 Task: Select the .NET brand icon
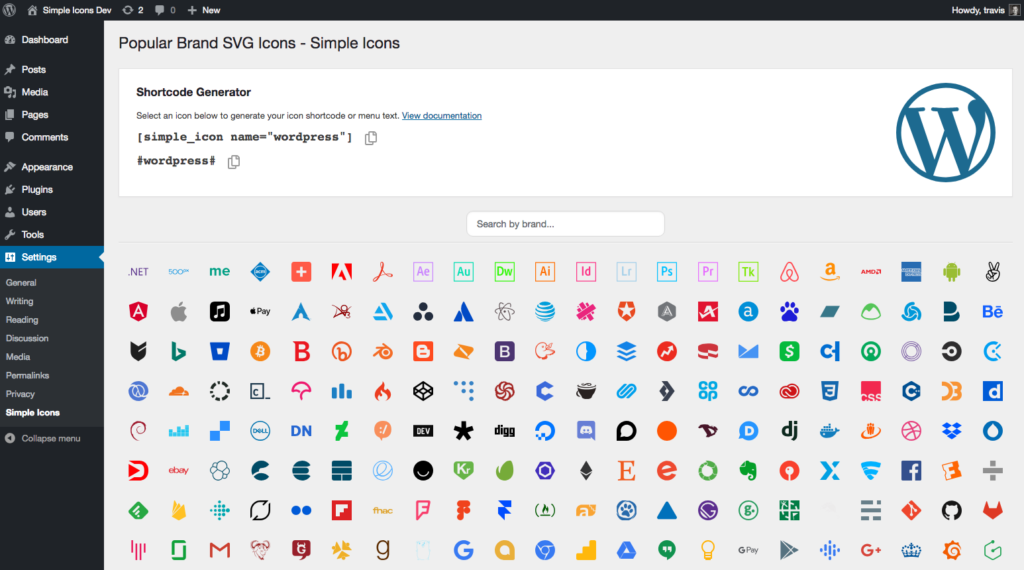pyautogui.click(x=138, y=272)
